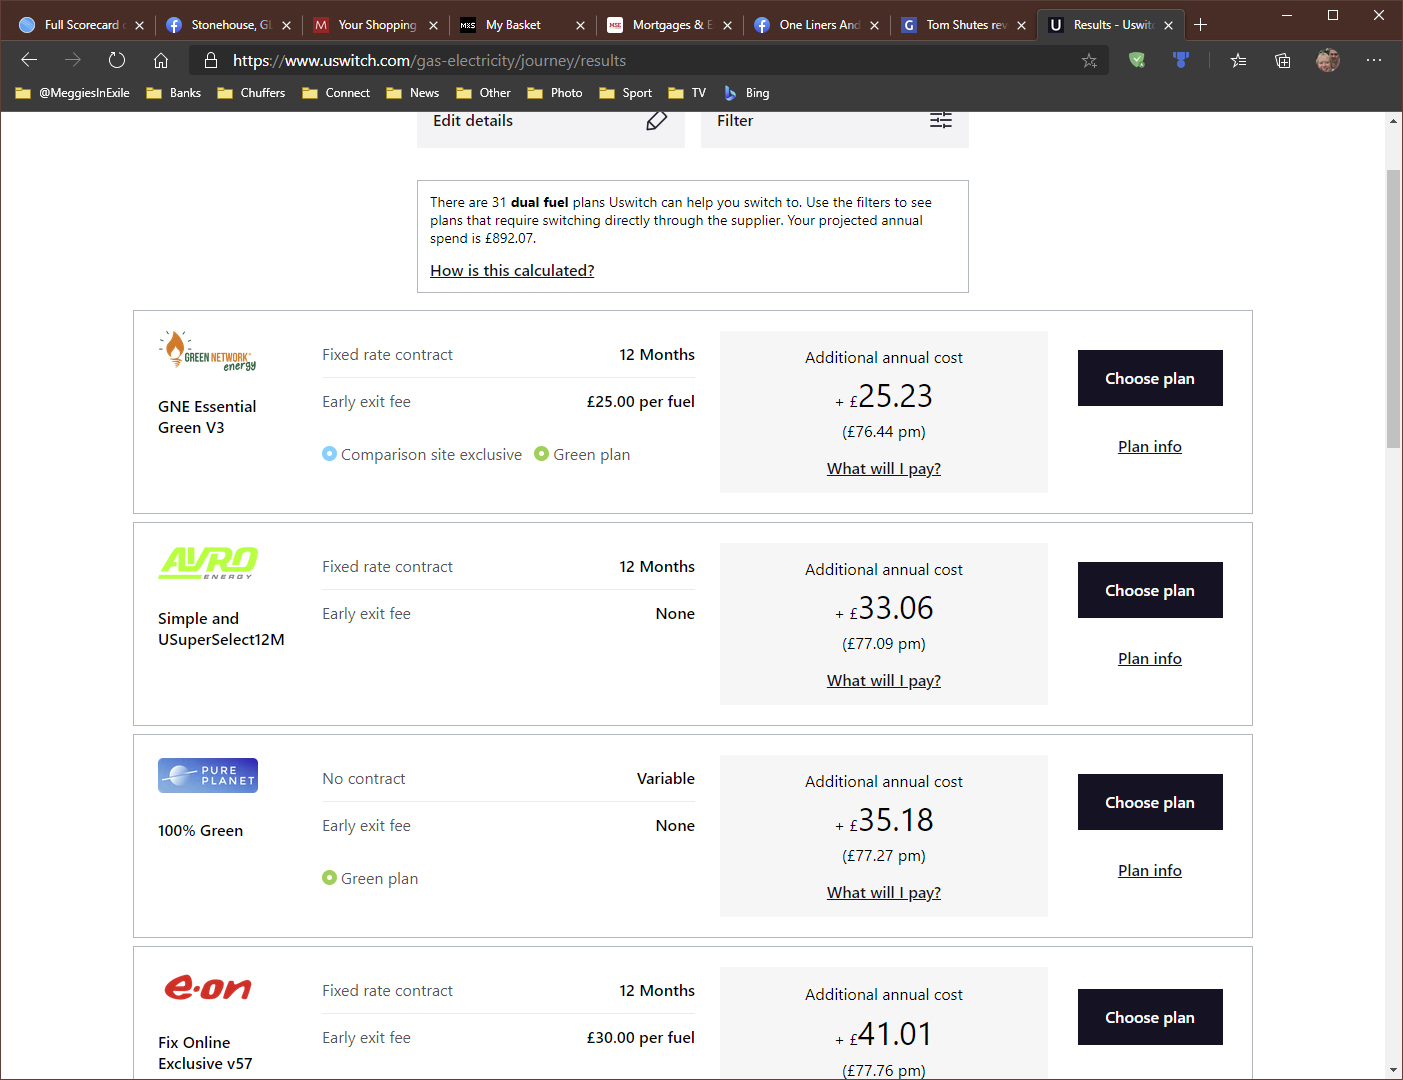The image size is (1403, 1080).
Task: Click the scrollbar down arrow
Action: click(1393, 1070)
